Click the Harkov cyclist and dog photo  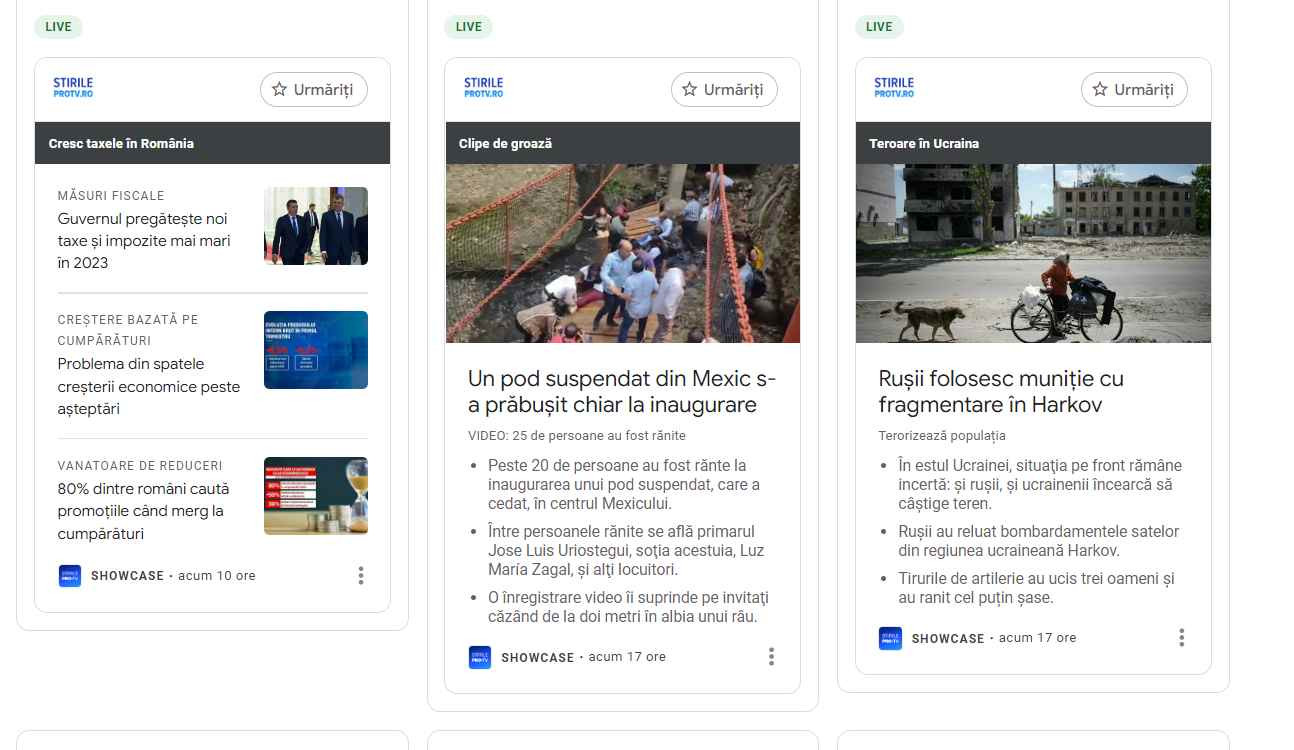tap(1033, 253)
